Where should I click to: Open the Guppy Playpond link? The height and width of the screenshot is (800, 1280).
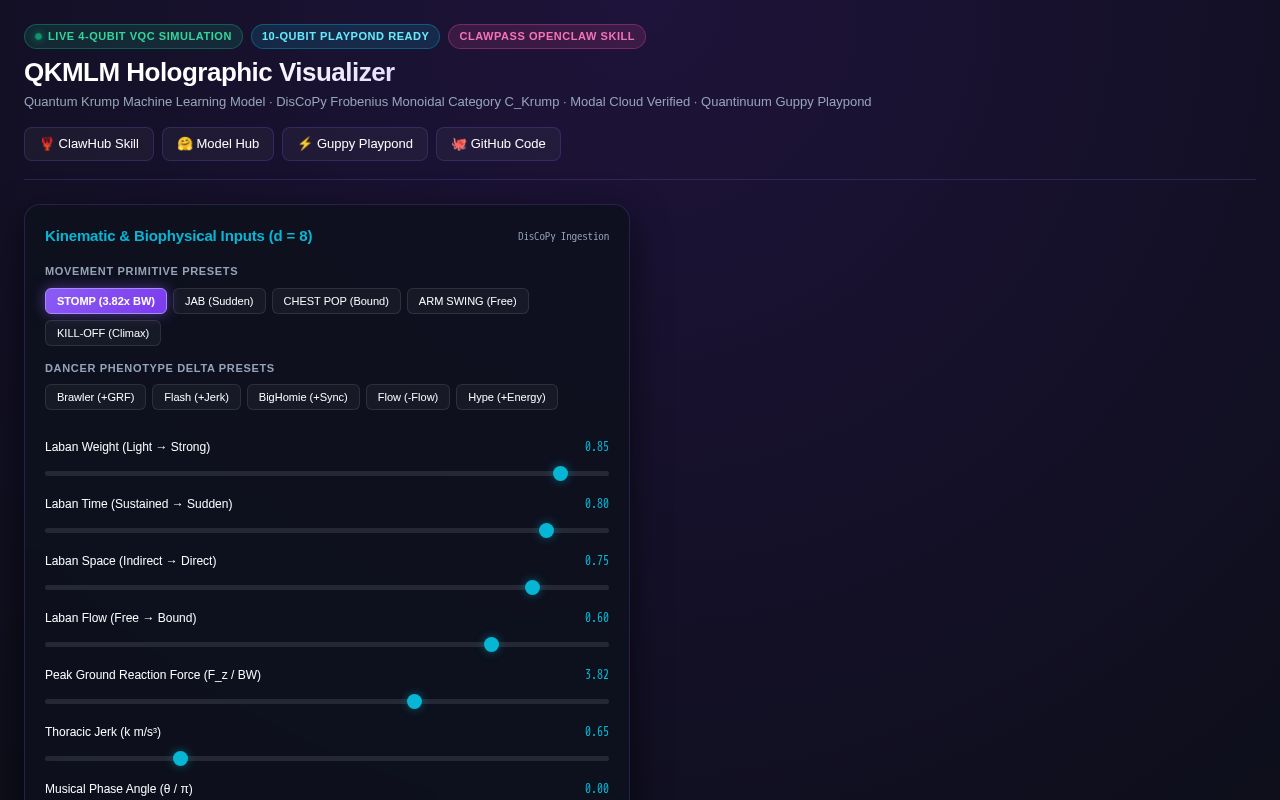click(355, 144)
